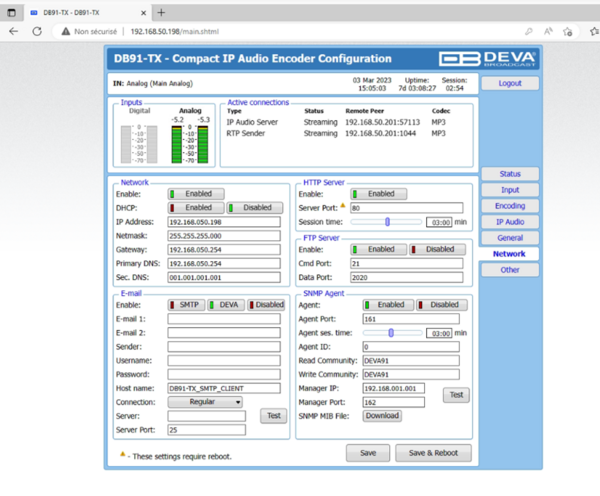Click the Agent Port field

click(411, 319)
